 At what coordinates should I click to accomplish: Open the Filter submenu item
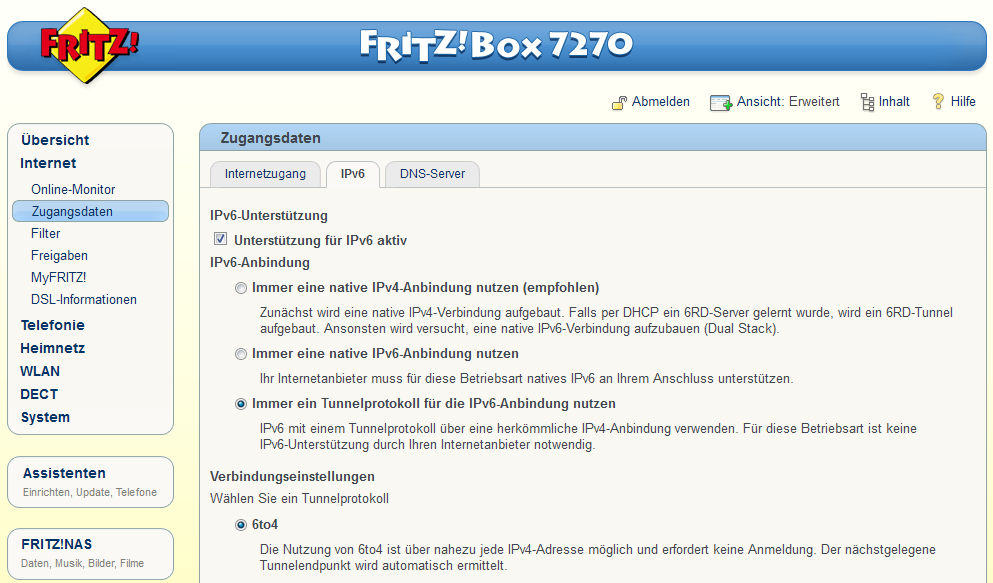click(x=46, y=234)
